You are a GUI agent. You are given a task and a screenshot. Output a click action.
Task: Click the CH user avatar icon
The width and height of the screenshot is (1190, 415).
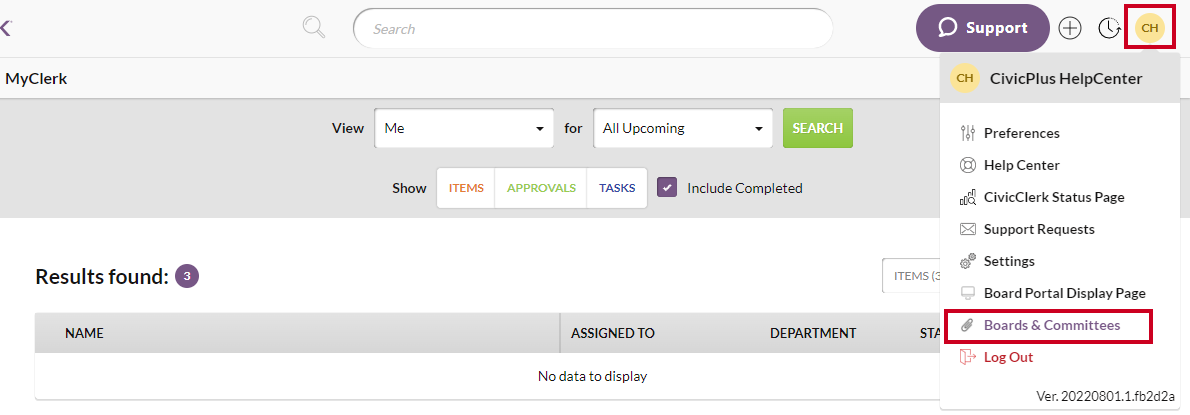click(1150, 28)
